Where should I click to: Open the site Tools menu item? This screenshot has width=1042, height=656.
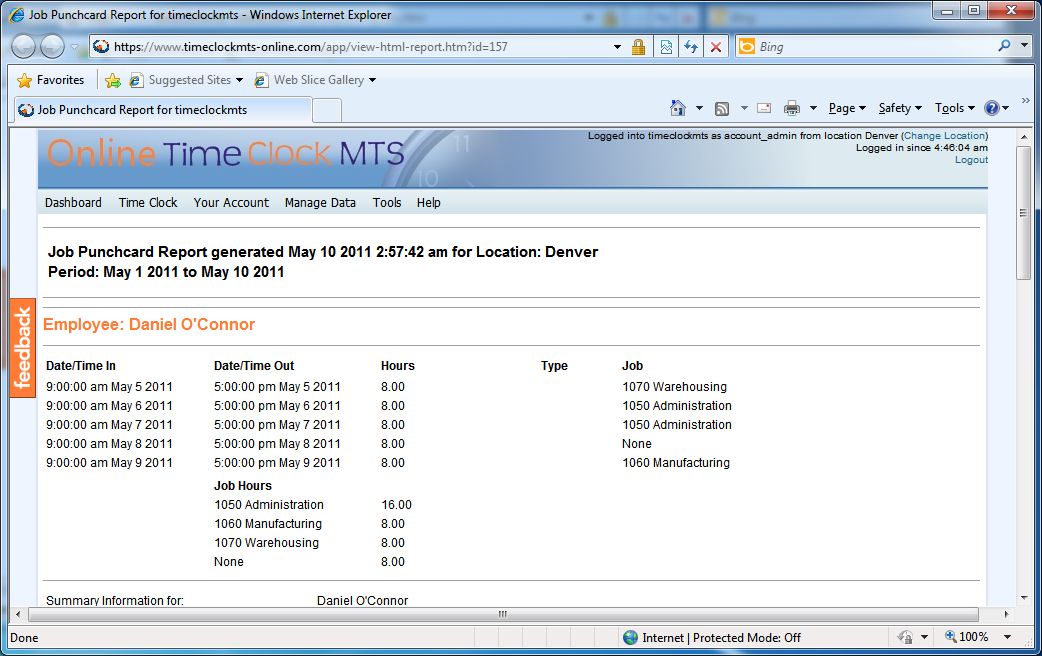coord(387,203)
